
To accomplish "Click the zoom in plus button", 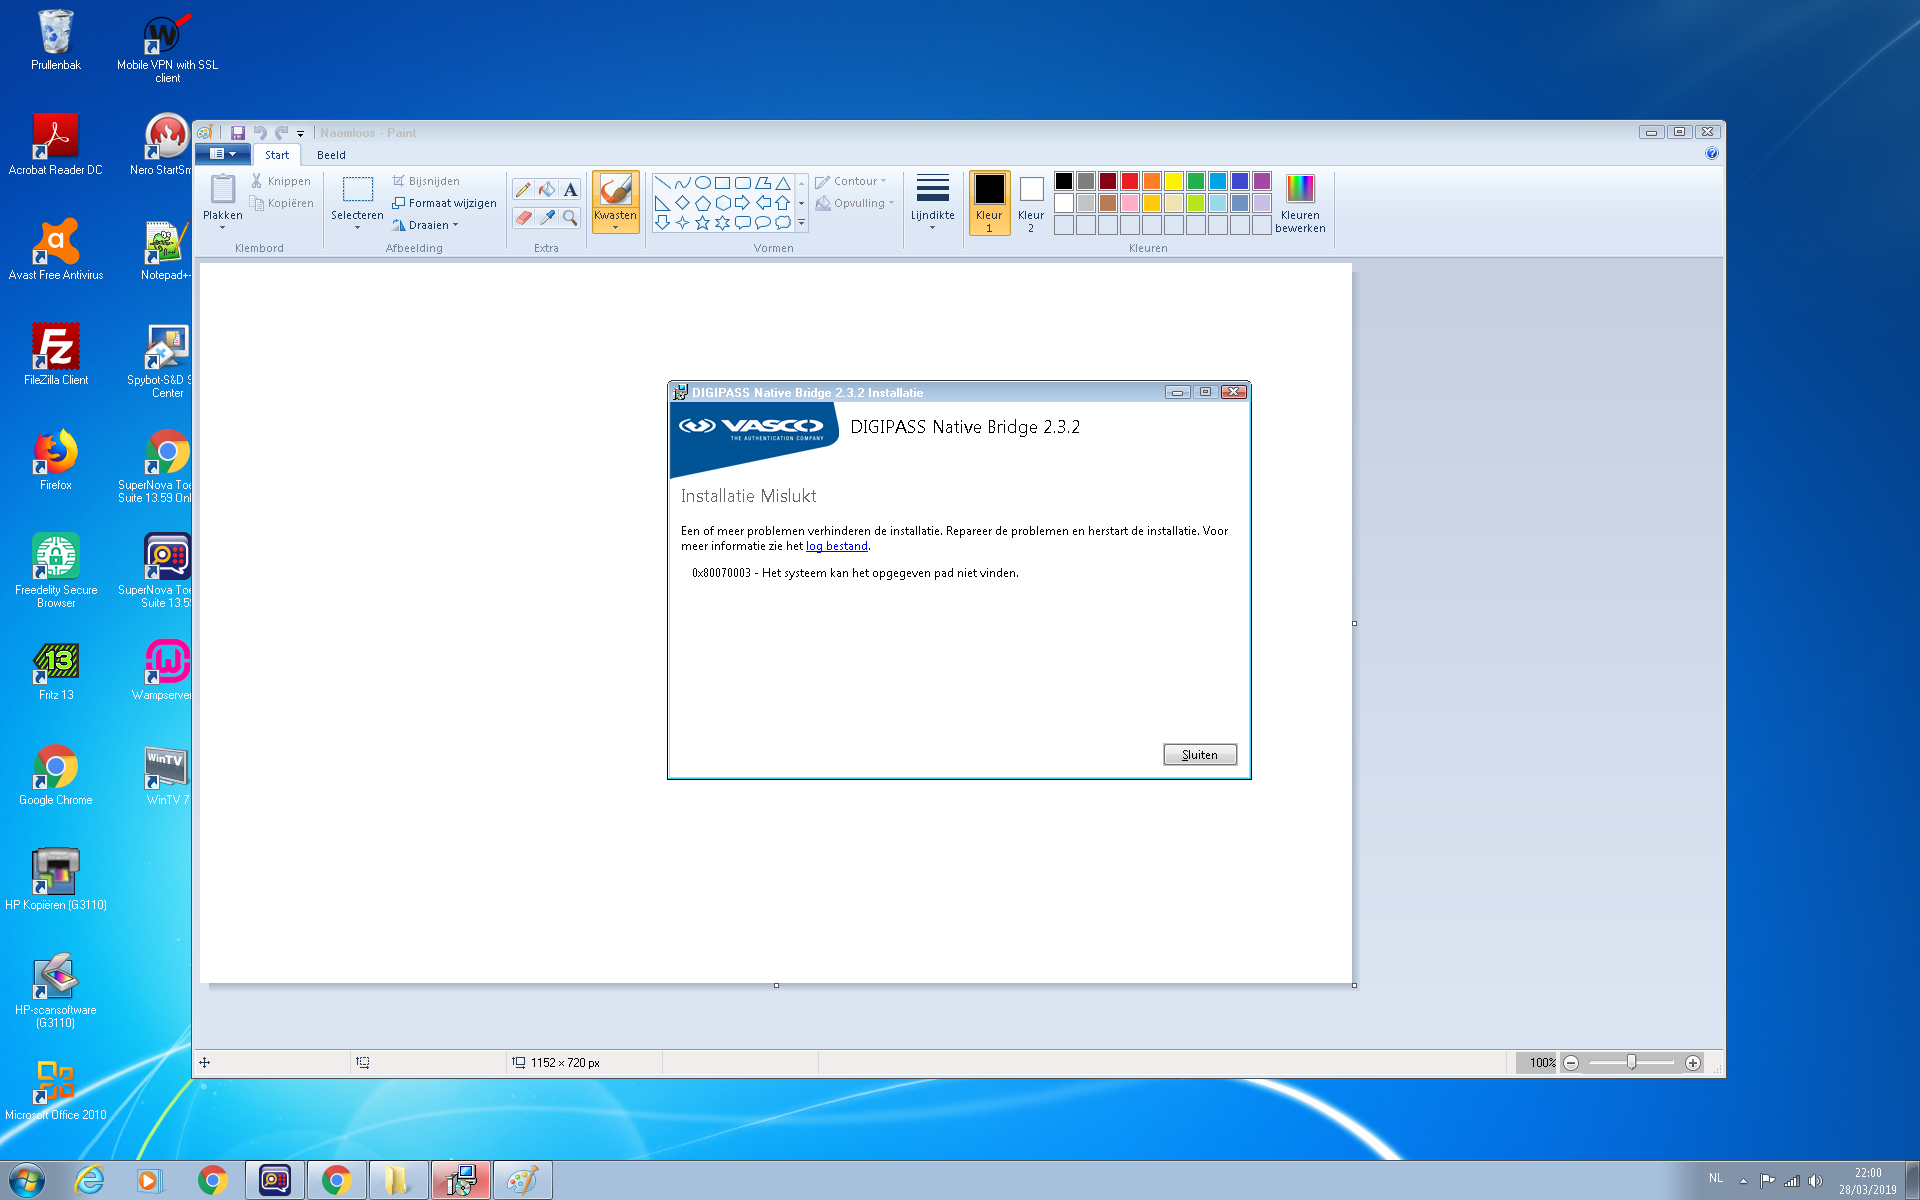I will coord(1693,1063).
